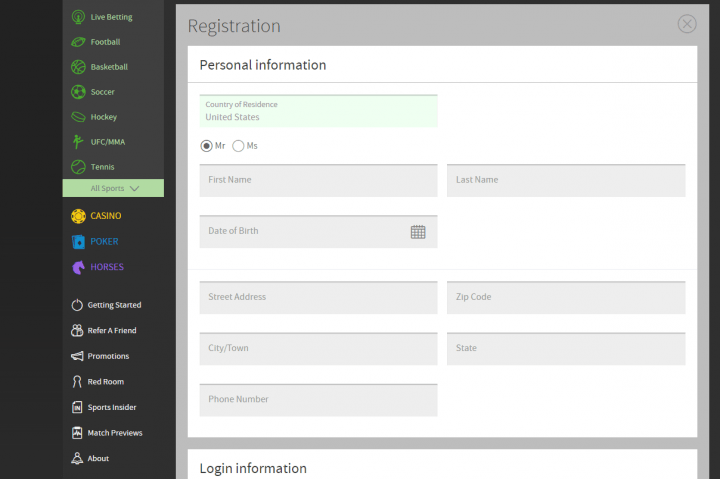Click into the First Name field

pyautogui.click(x=318, y=181)
